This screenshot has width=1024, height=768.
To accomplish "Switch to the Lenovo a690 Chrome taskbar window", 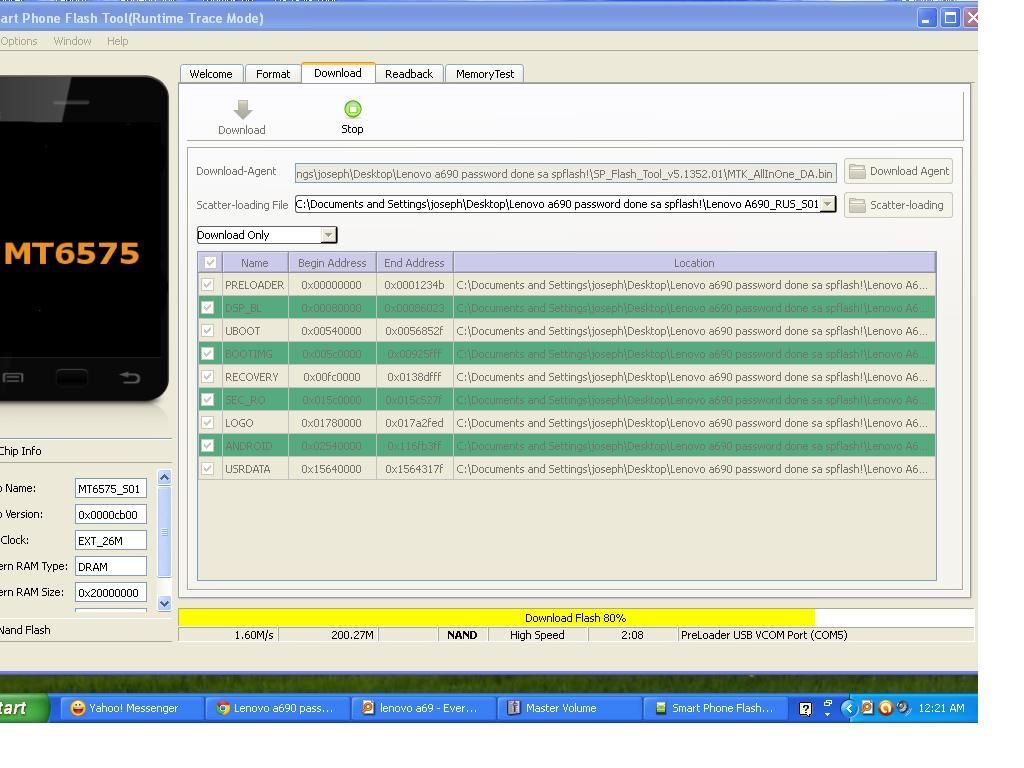I will coord(274,708).
